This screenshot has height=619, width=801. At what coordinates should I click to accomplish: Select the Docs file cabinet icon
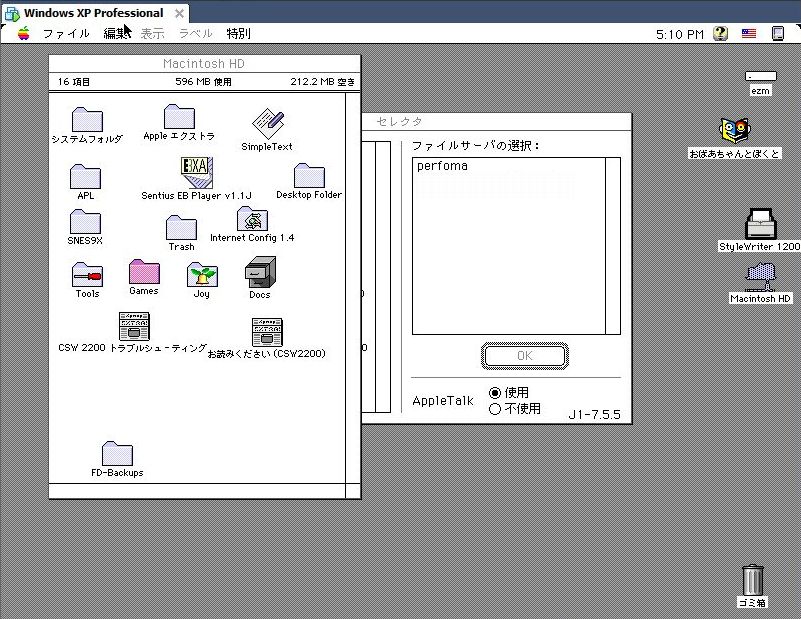[x=260, y=272]
